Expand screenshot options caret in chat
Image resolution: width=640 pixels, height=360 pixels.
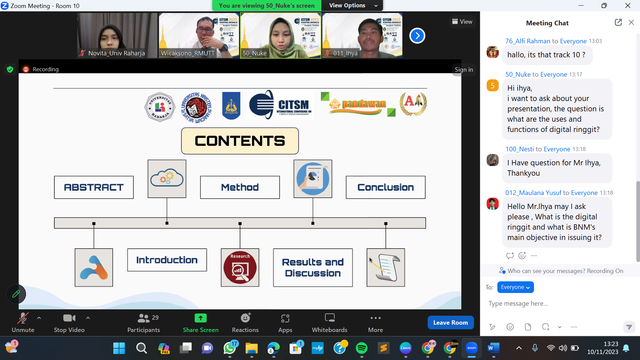tap(560, 327)
